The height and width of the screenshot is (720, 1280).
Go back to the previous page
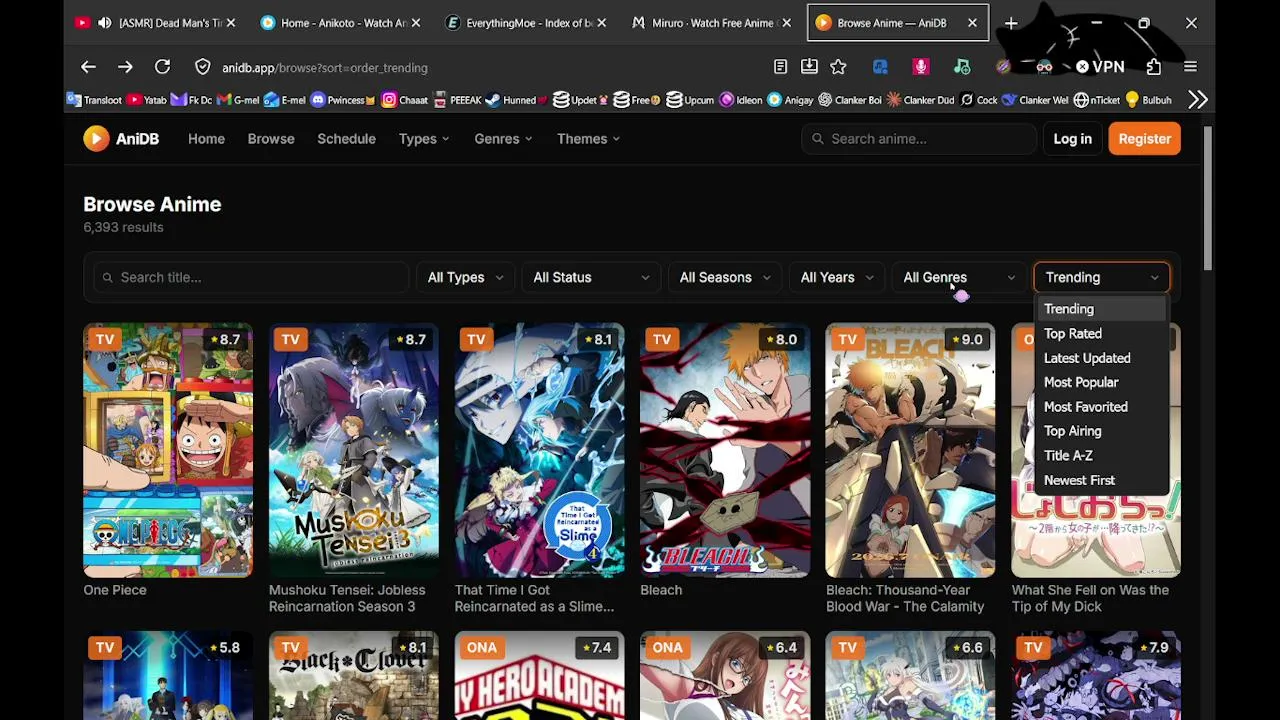[x=88, y=67]
